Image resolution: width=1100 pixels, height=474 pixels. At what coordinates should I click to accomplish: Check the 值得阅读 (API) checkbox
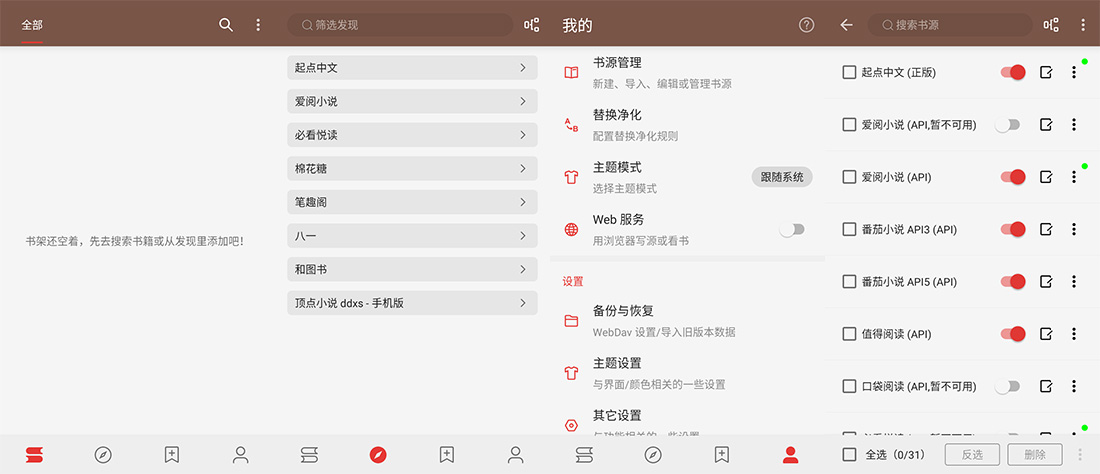(849, 334)
